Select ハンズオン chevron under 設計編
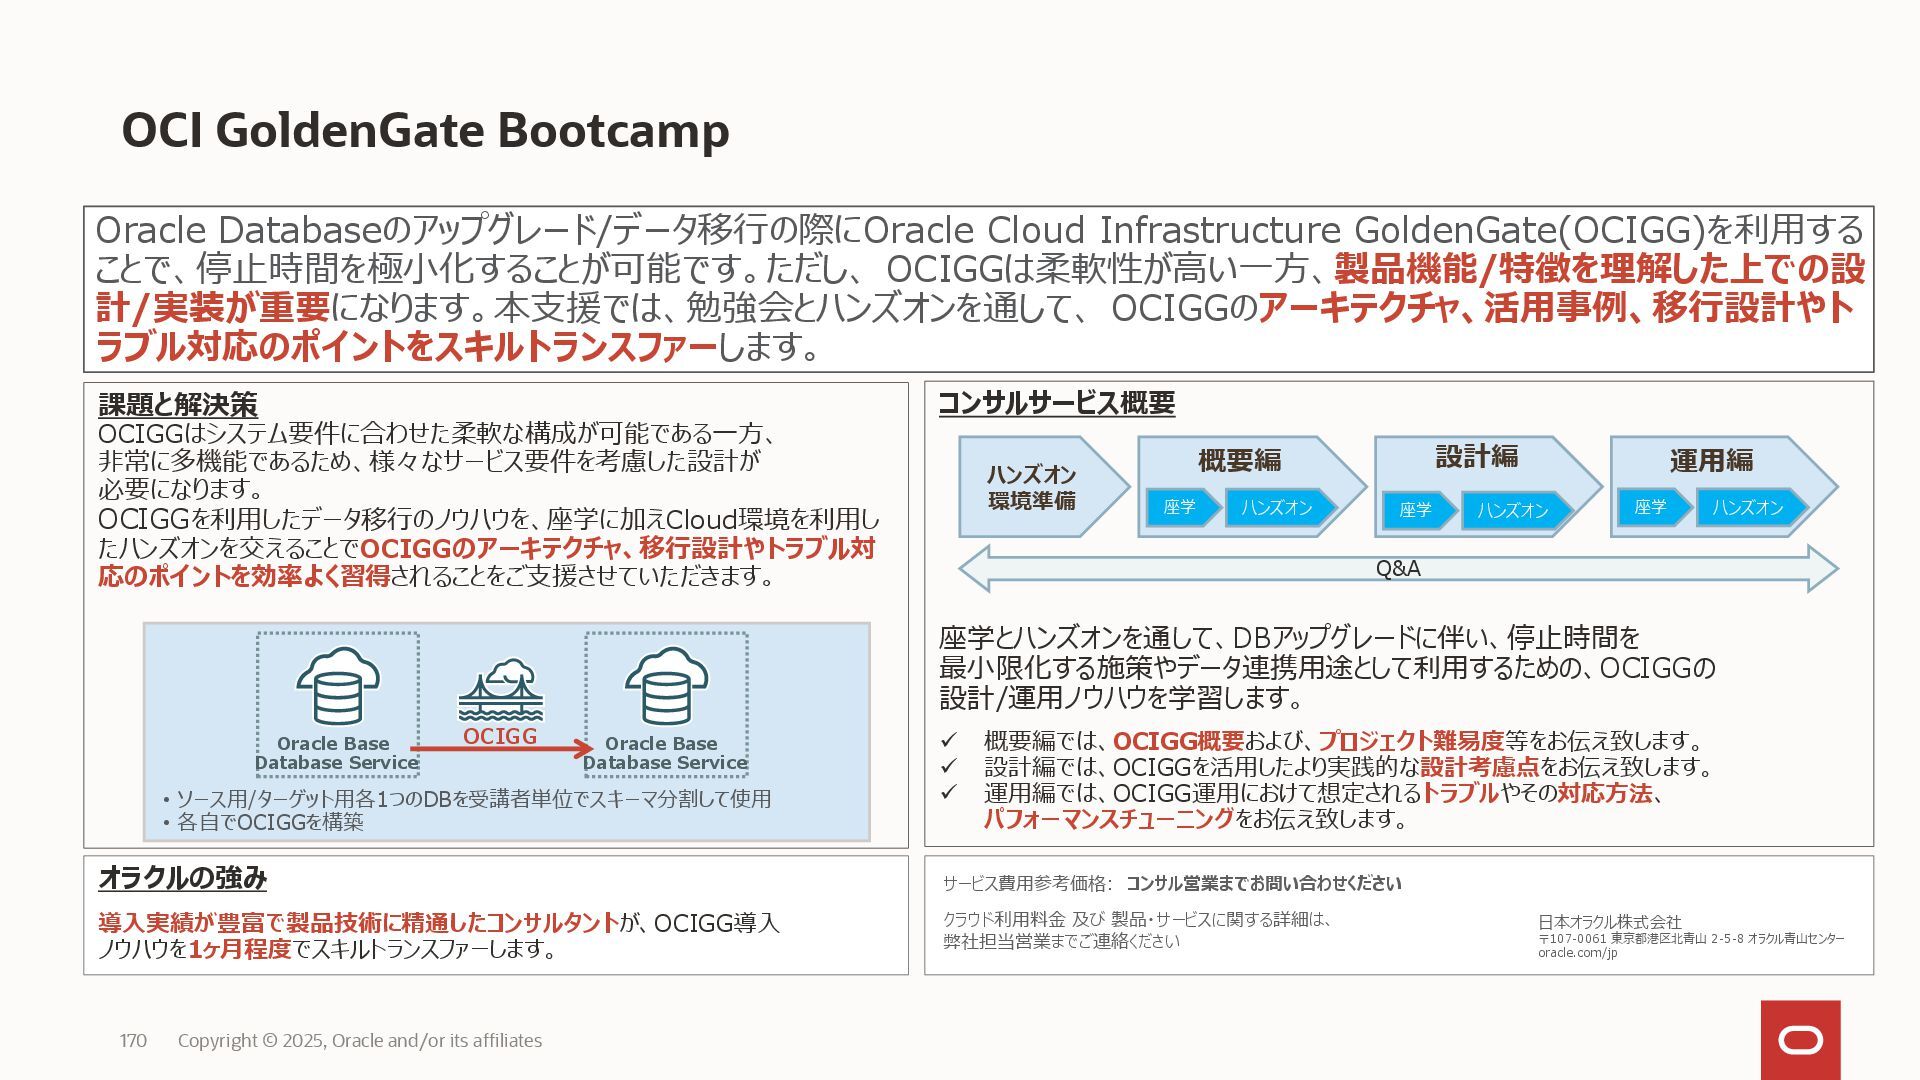Viewport: 1920px width, 1080px height. pos(1512,511)
